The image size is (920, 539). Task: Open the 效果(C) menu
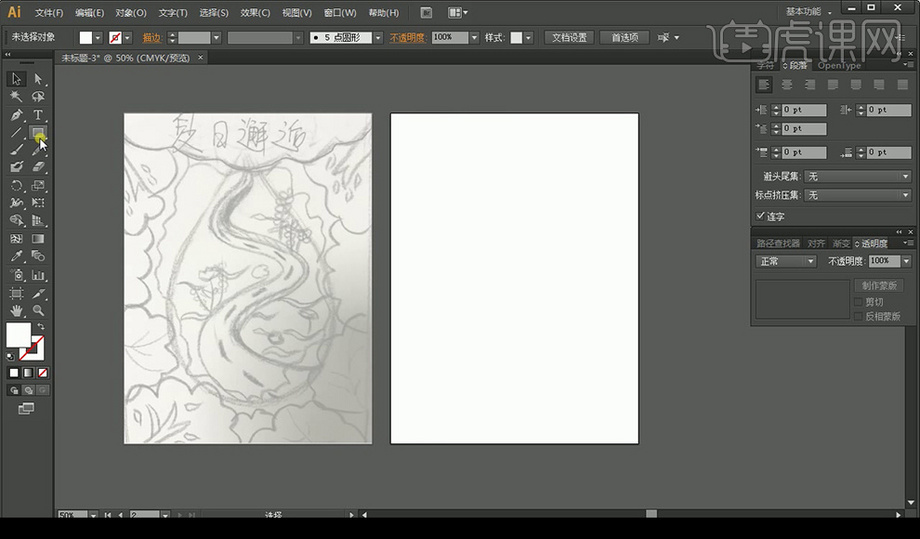tap(255, 13)
